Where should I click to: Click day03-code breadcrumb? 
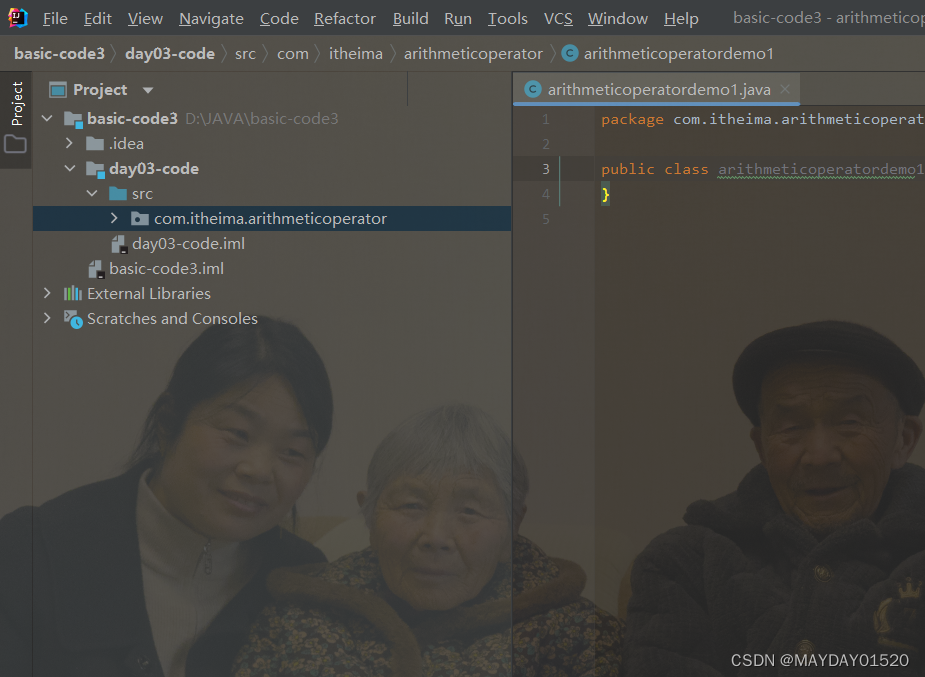(170, 54)
